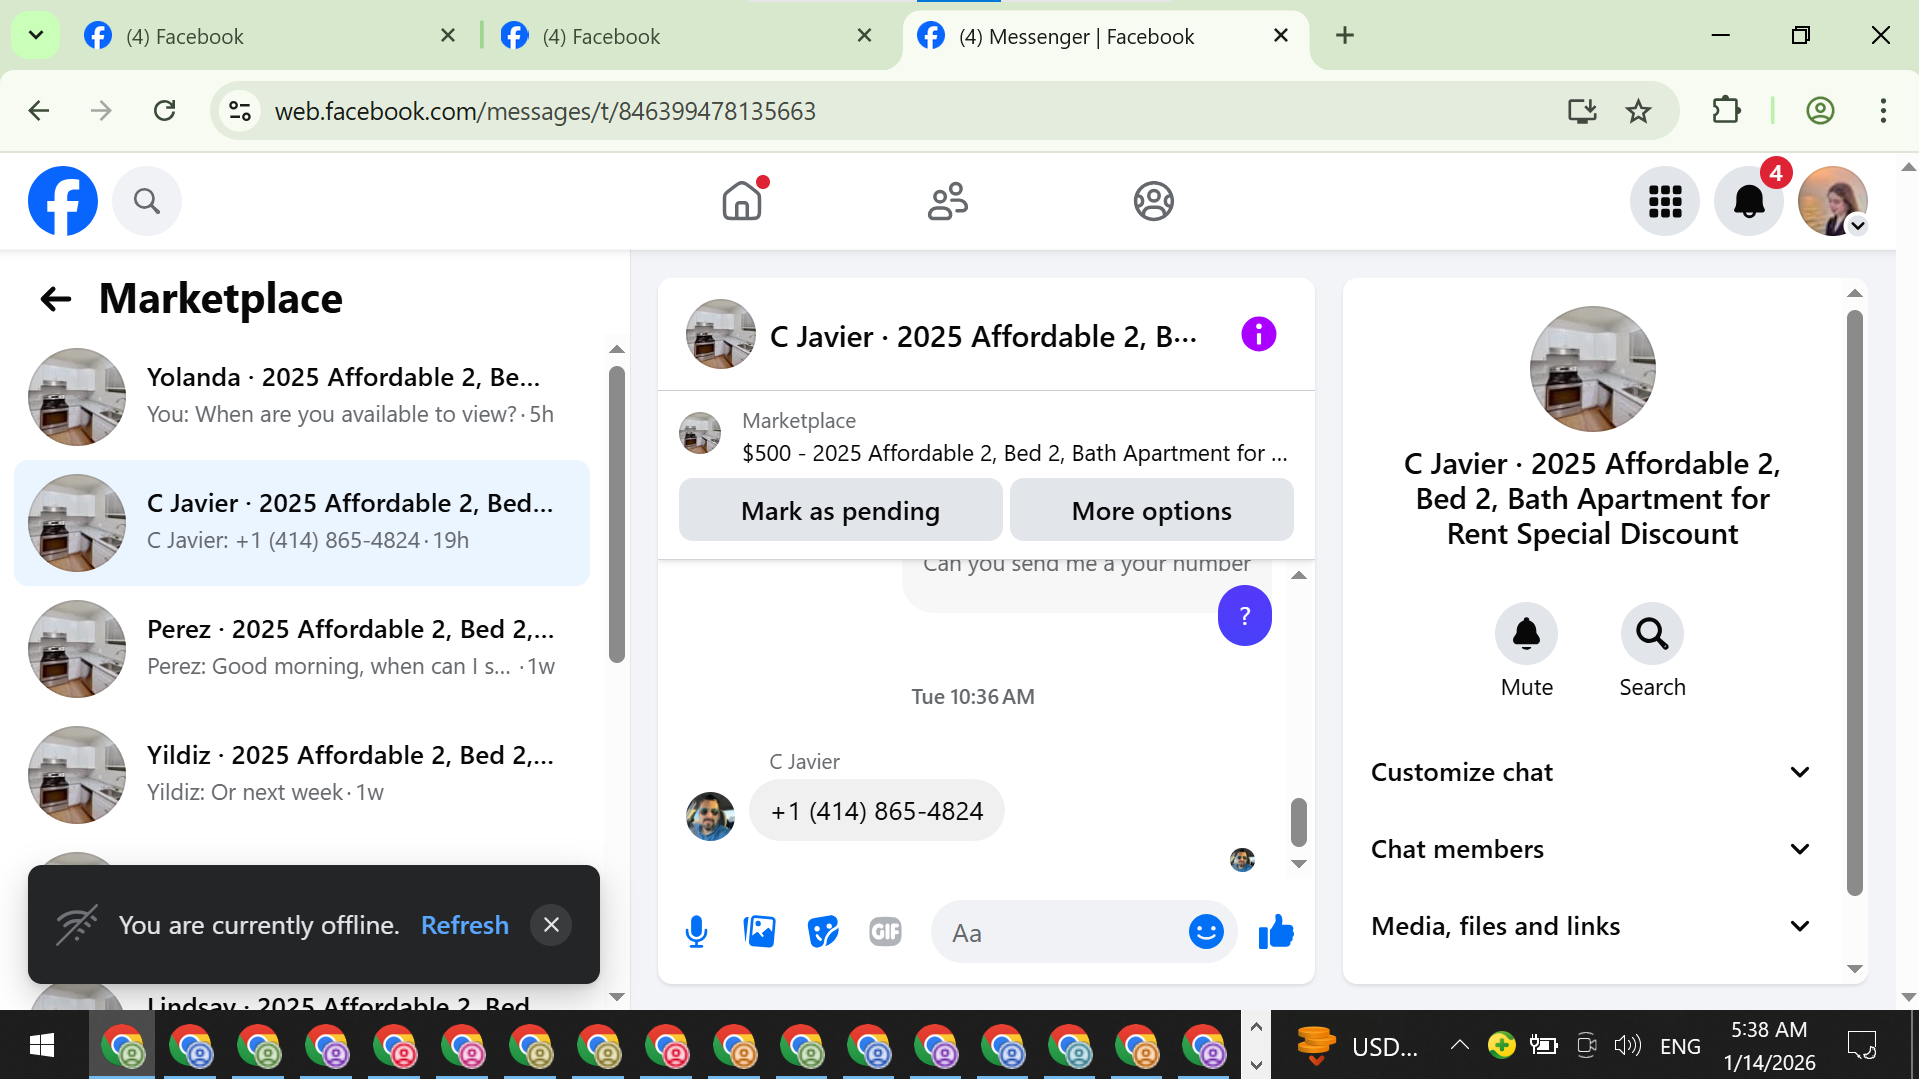Attach a photo with the image icon

[760, 932]
